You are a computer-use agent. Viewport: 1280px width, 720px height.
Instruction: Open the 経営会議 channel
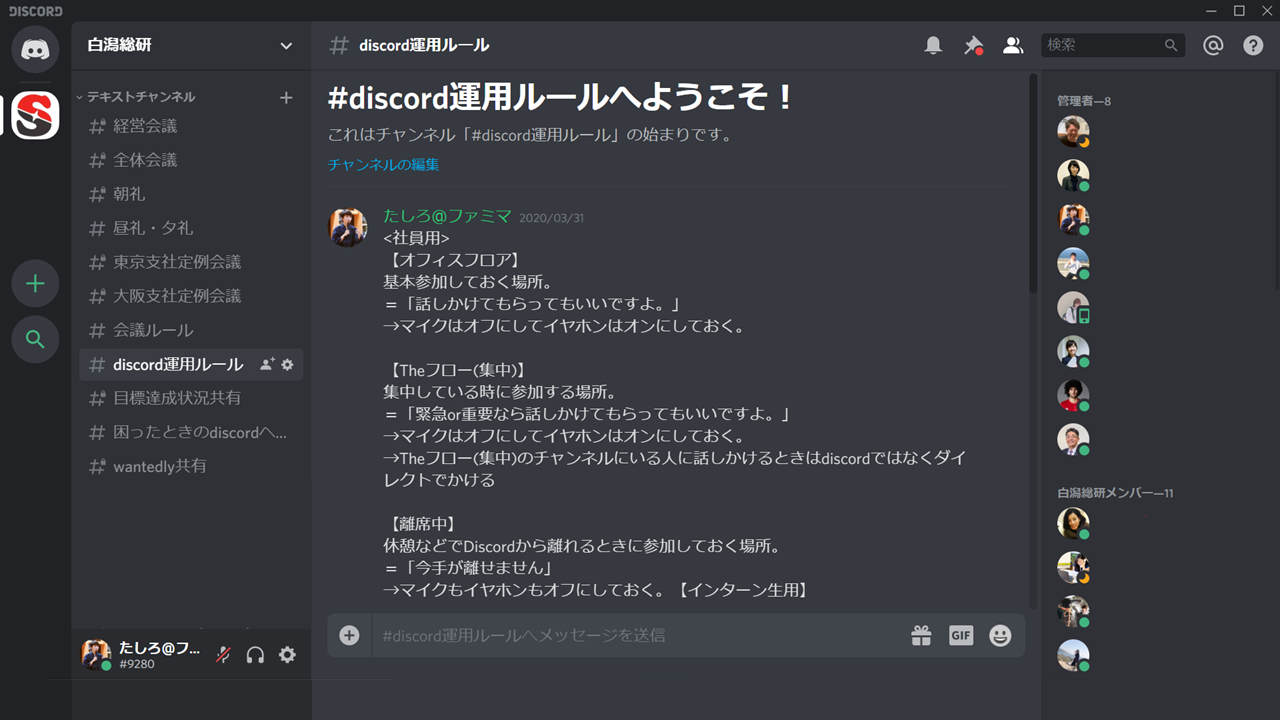coord(191,126)
